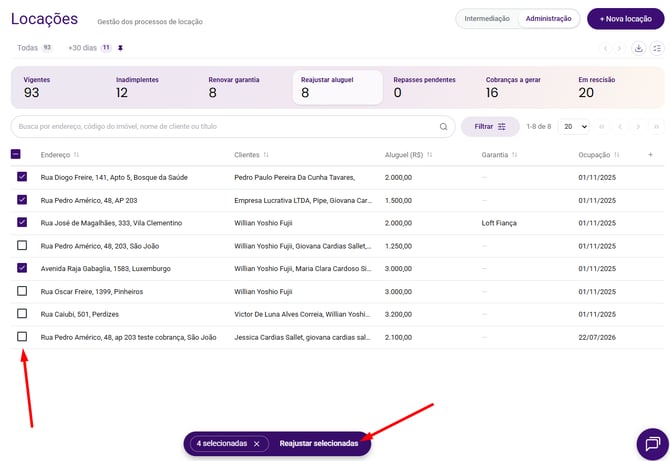Open the Filtrar filter panel
The height and width of the screenshot is (461, 670).
[490, 126]
